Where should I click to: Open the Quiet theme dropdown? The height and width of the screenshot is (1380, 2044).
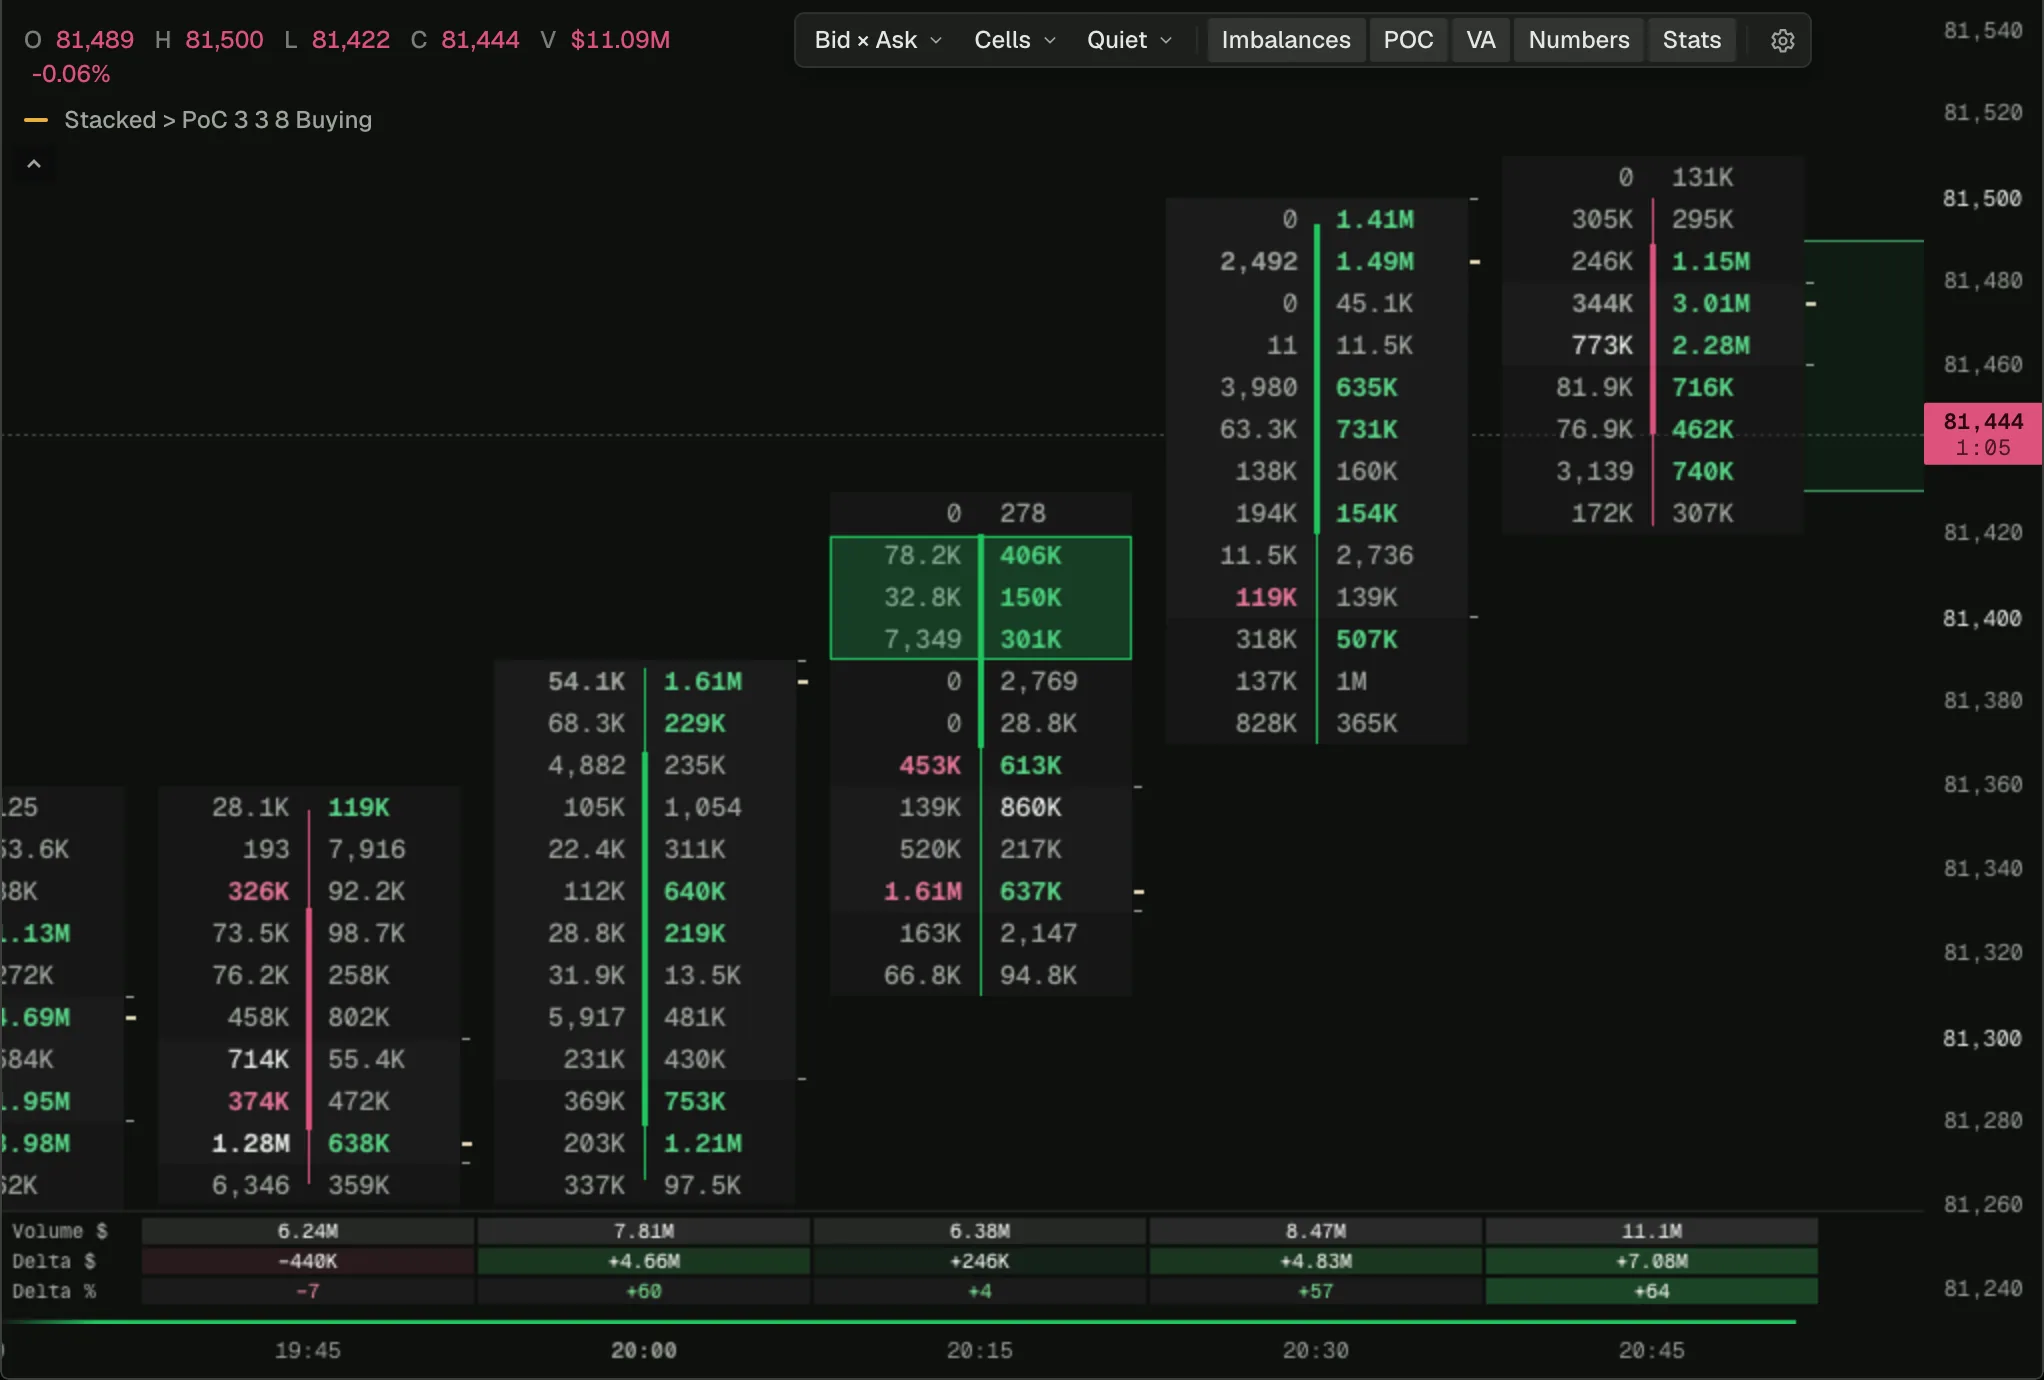click(1129, 40)
